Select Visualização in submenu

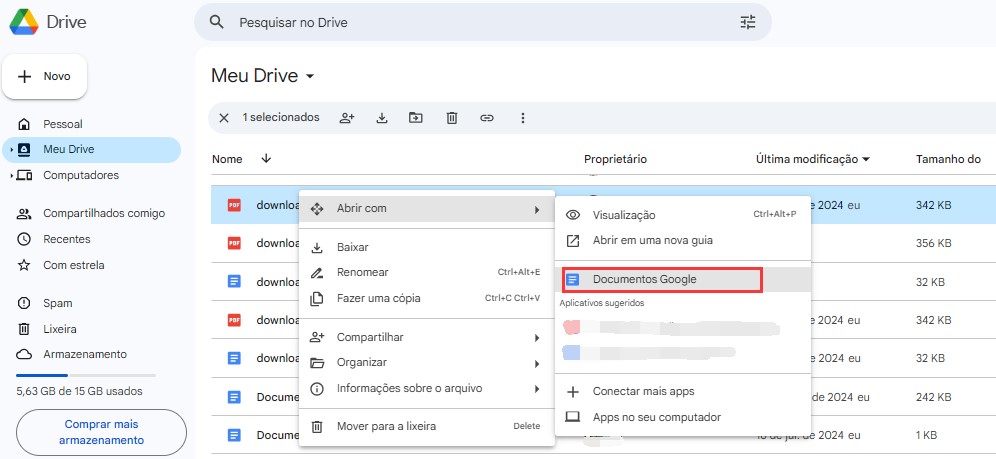click(683, 215)
